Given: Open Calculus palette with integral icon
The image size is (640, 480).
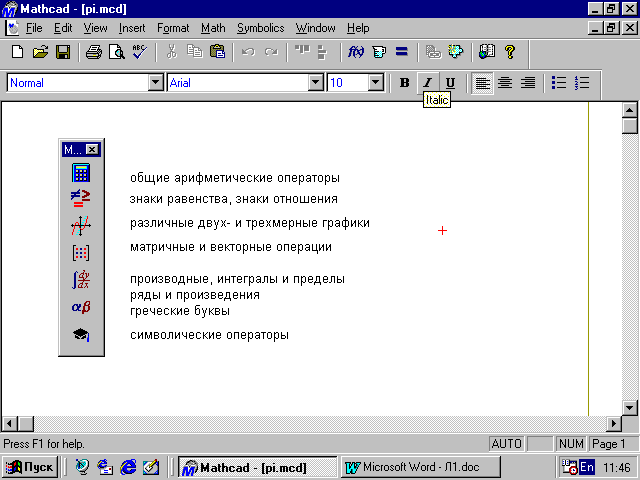Looking at the screenshot, I should pyautogui.click(x=81, y=280).
